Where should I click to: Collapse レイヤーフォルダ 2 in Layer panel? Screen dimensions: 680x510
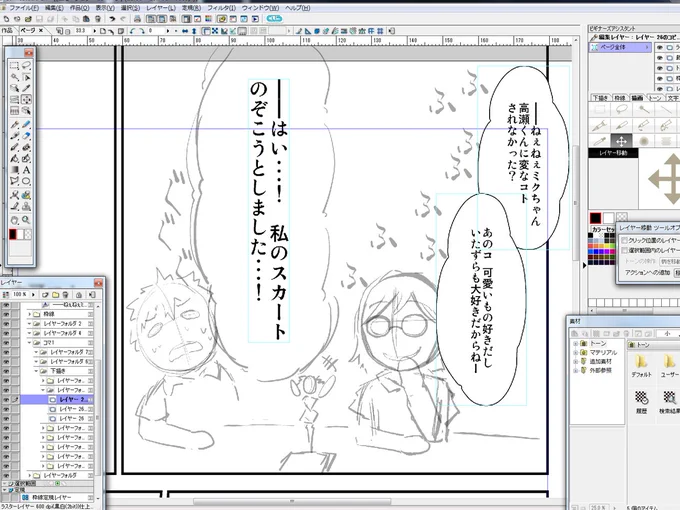(29, 324)
